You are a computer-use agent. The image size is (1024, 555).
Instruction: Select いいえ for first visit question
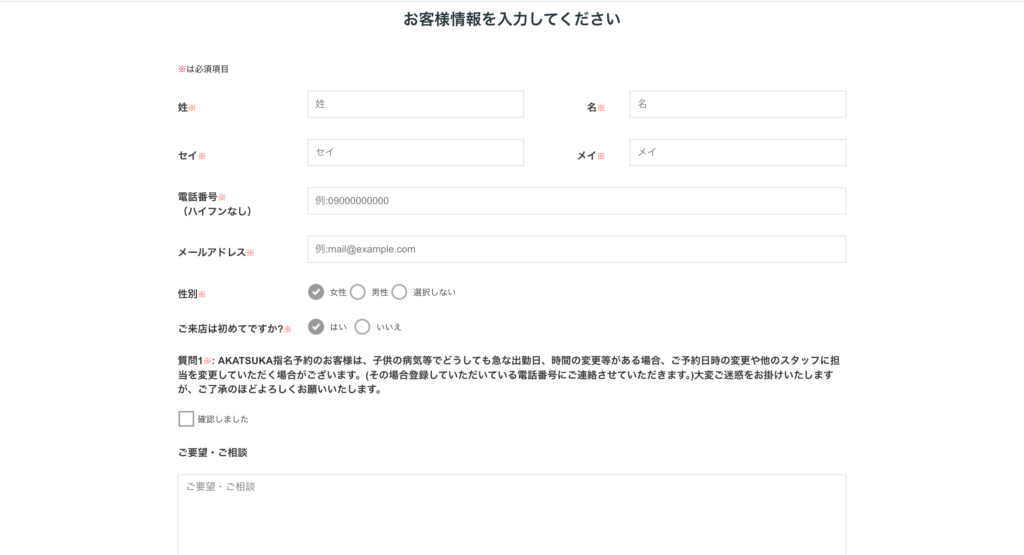[x=362, y=326]
